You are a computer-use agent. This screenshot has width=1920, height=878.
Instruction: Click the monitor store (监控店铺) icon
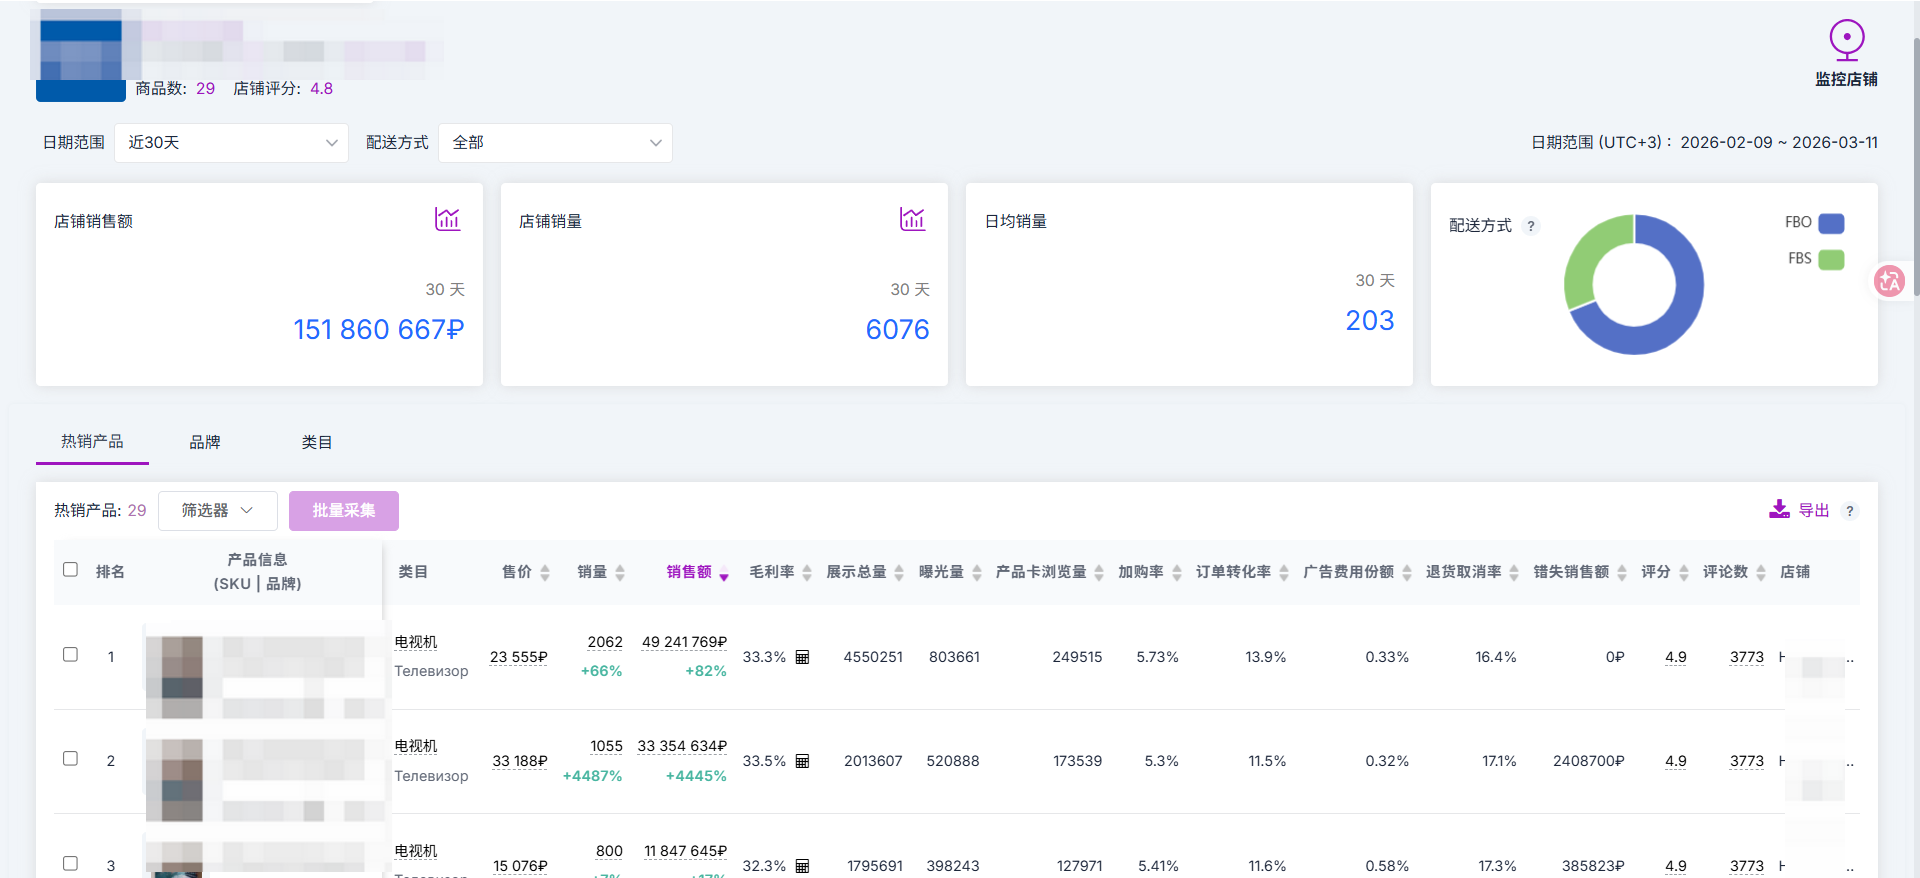(x=1846, y=41)
